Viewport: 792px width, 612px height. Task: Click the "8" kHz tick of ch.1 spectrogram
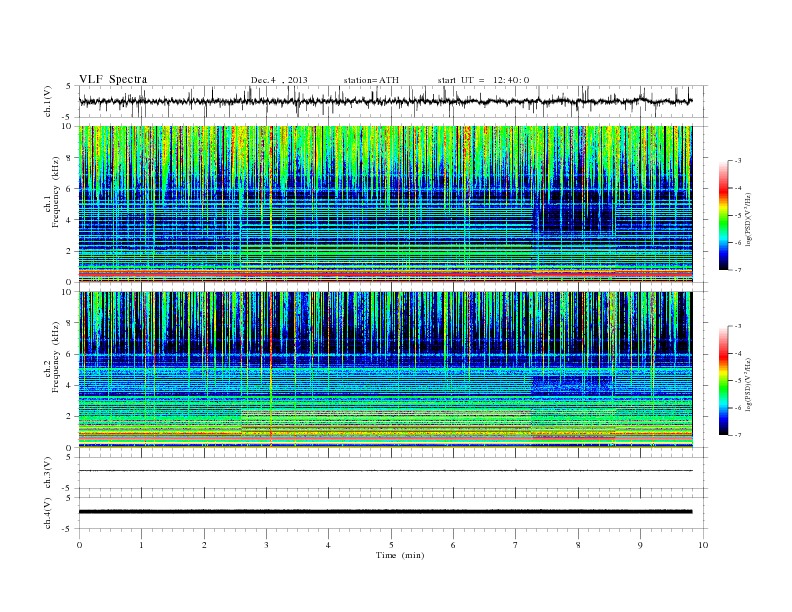click(x=69, y=158)
